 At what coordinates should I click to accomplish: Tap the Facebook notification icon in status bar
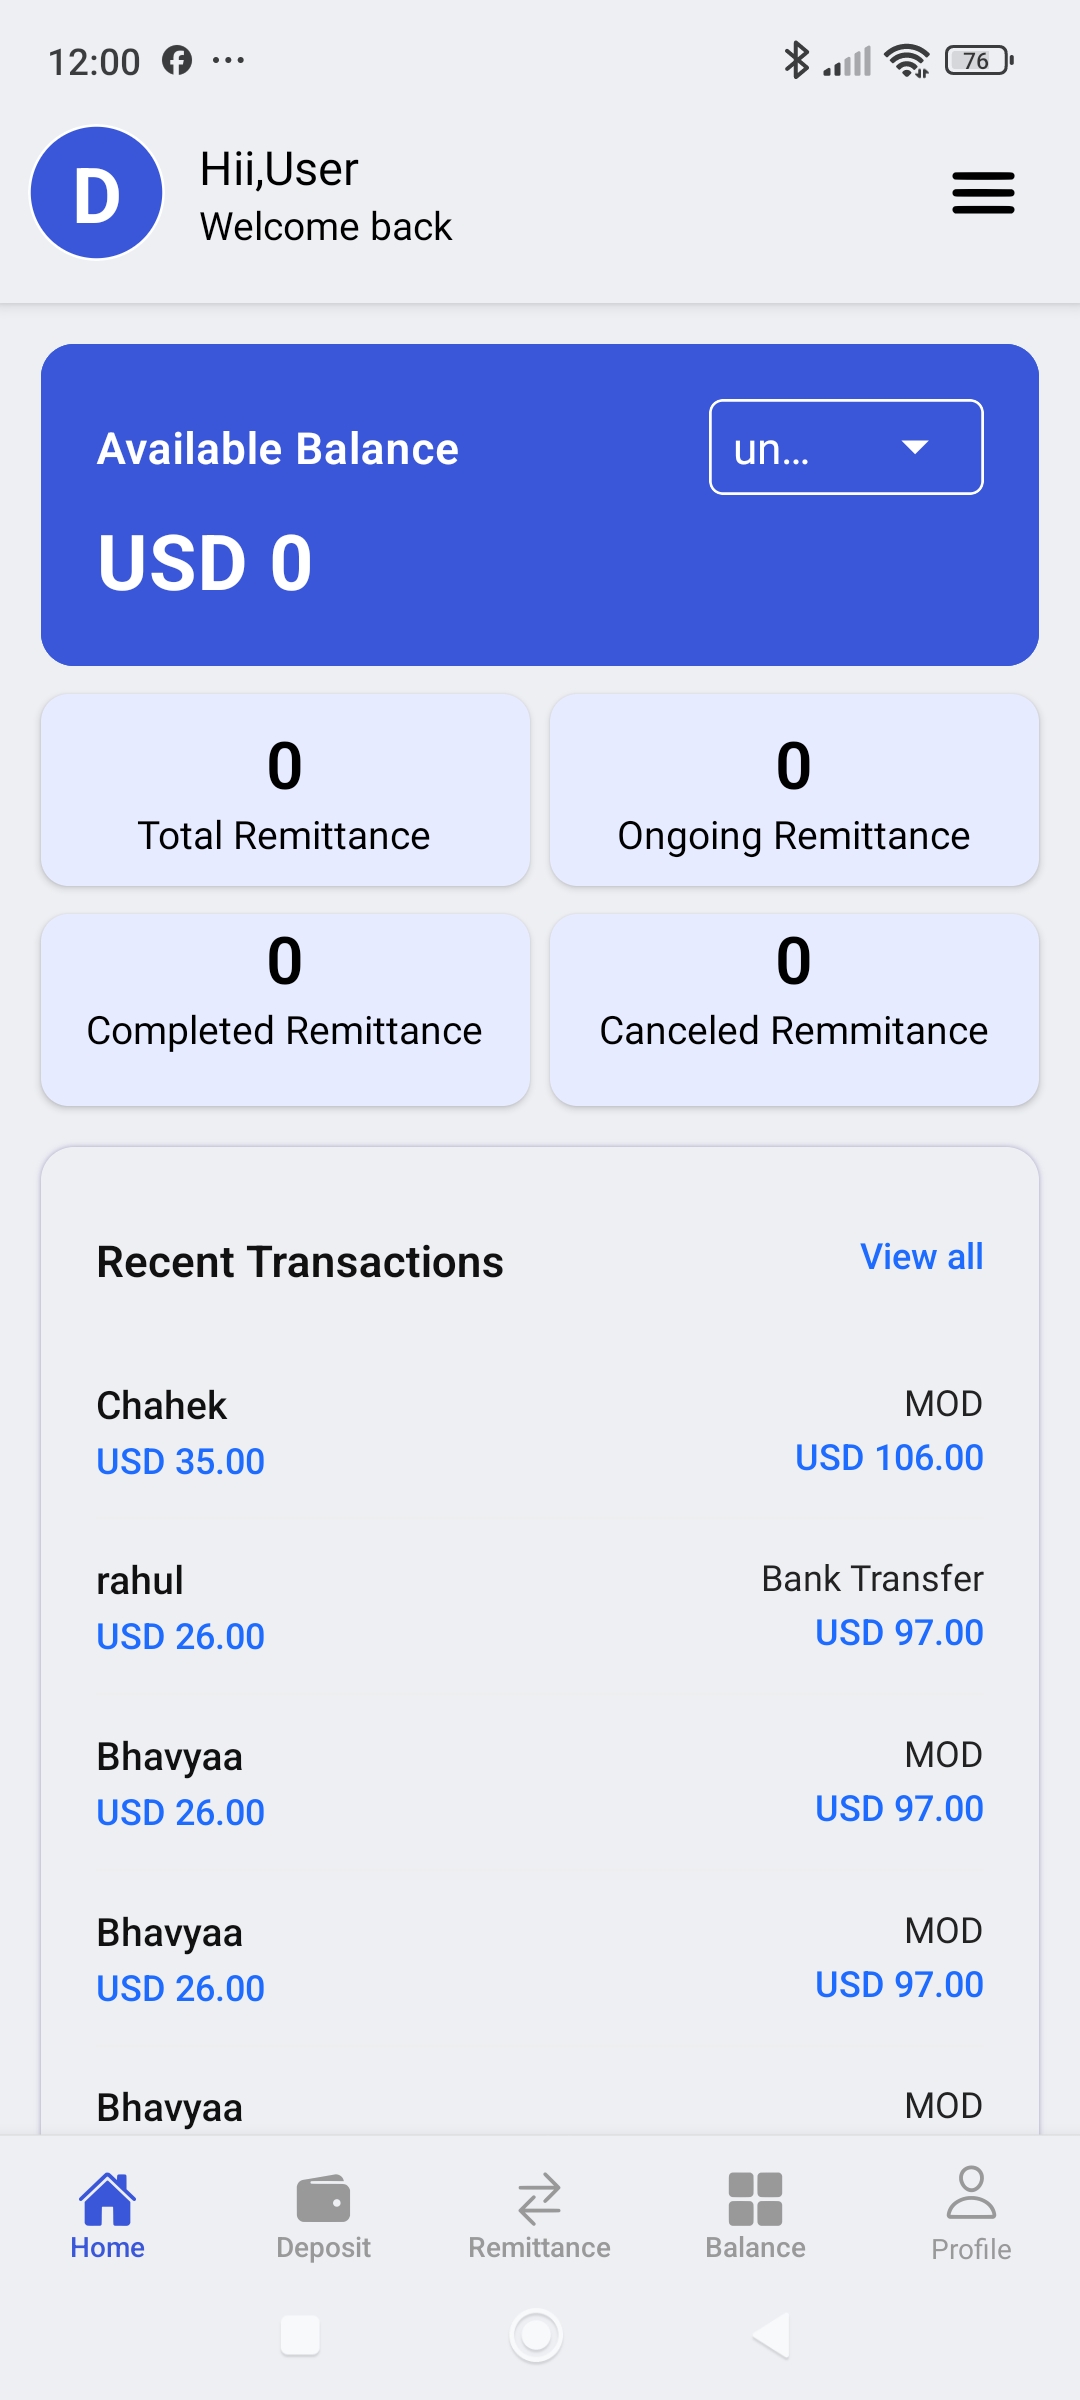point(177,61)
